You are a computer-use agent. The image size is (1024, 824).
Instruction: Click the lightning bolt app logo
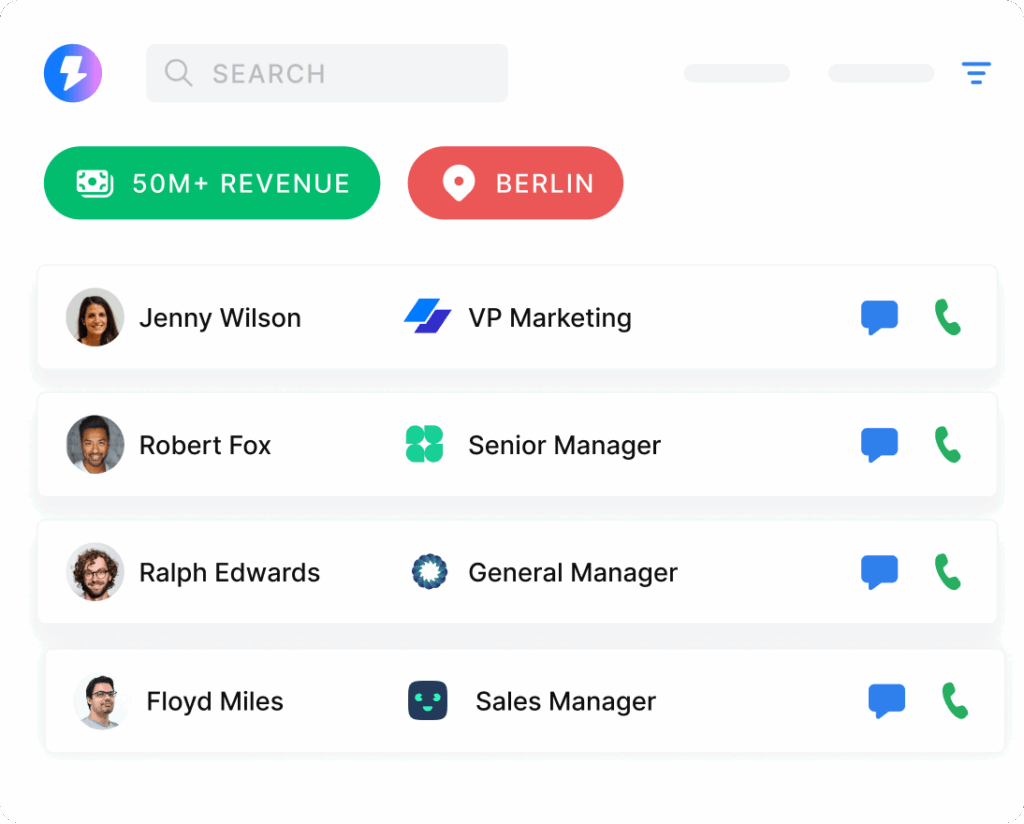tap(73, 73)
